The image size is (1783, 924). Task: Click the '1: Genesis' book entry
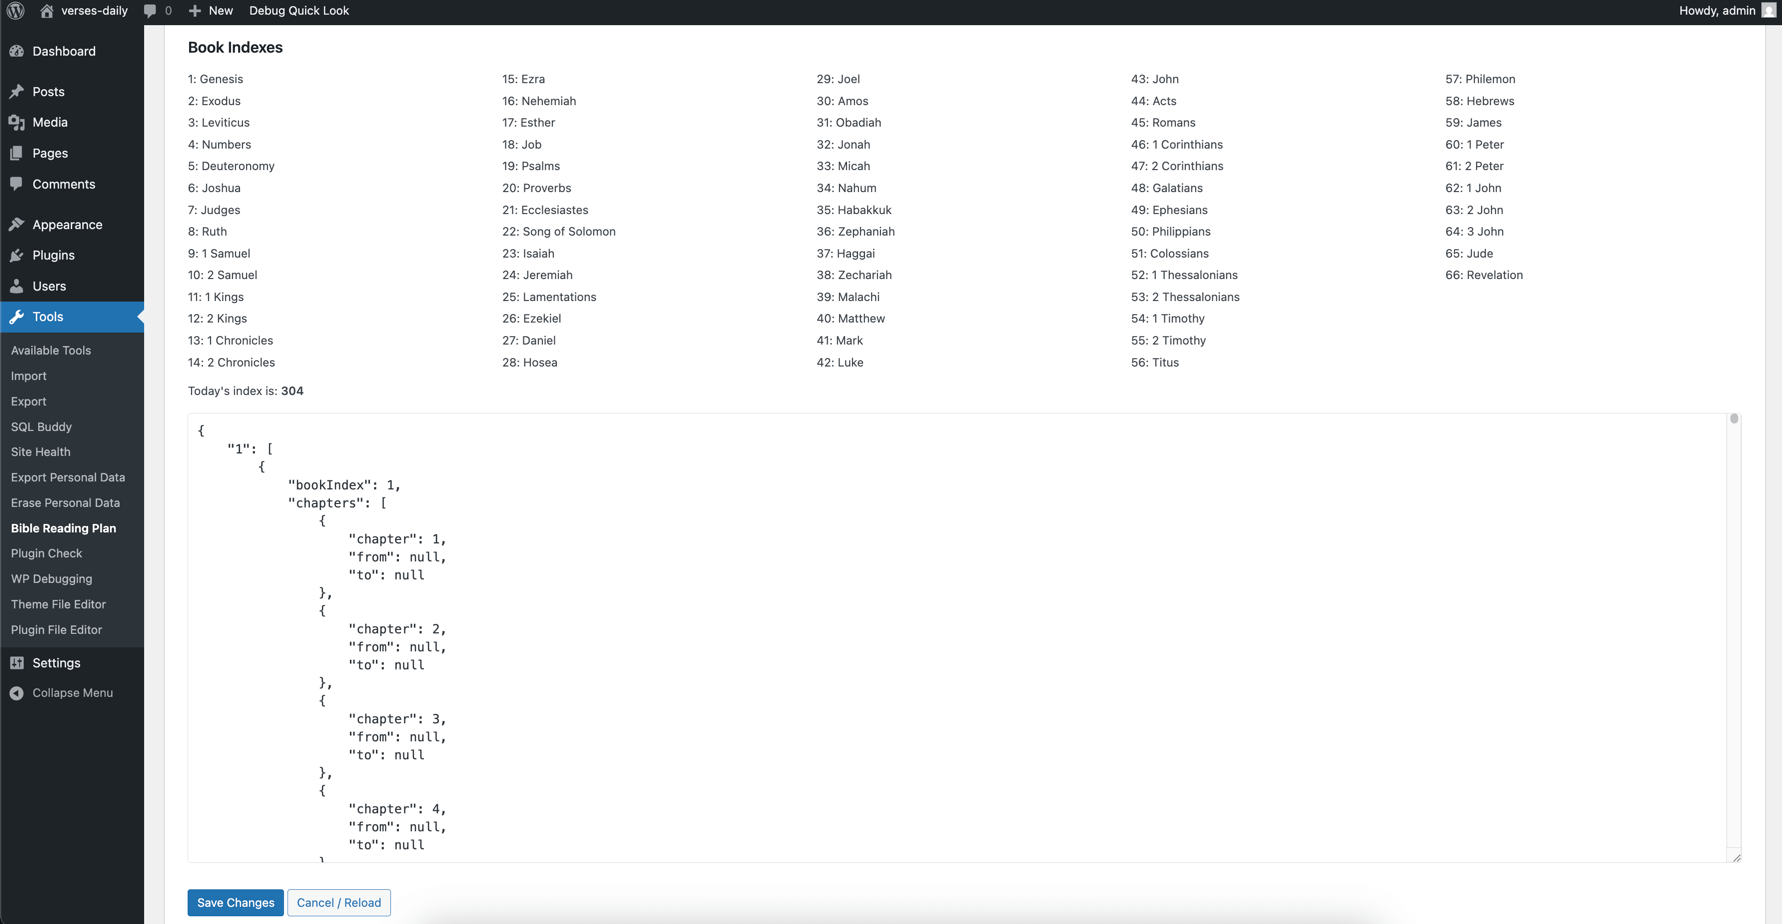click(215, 79)
